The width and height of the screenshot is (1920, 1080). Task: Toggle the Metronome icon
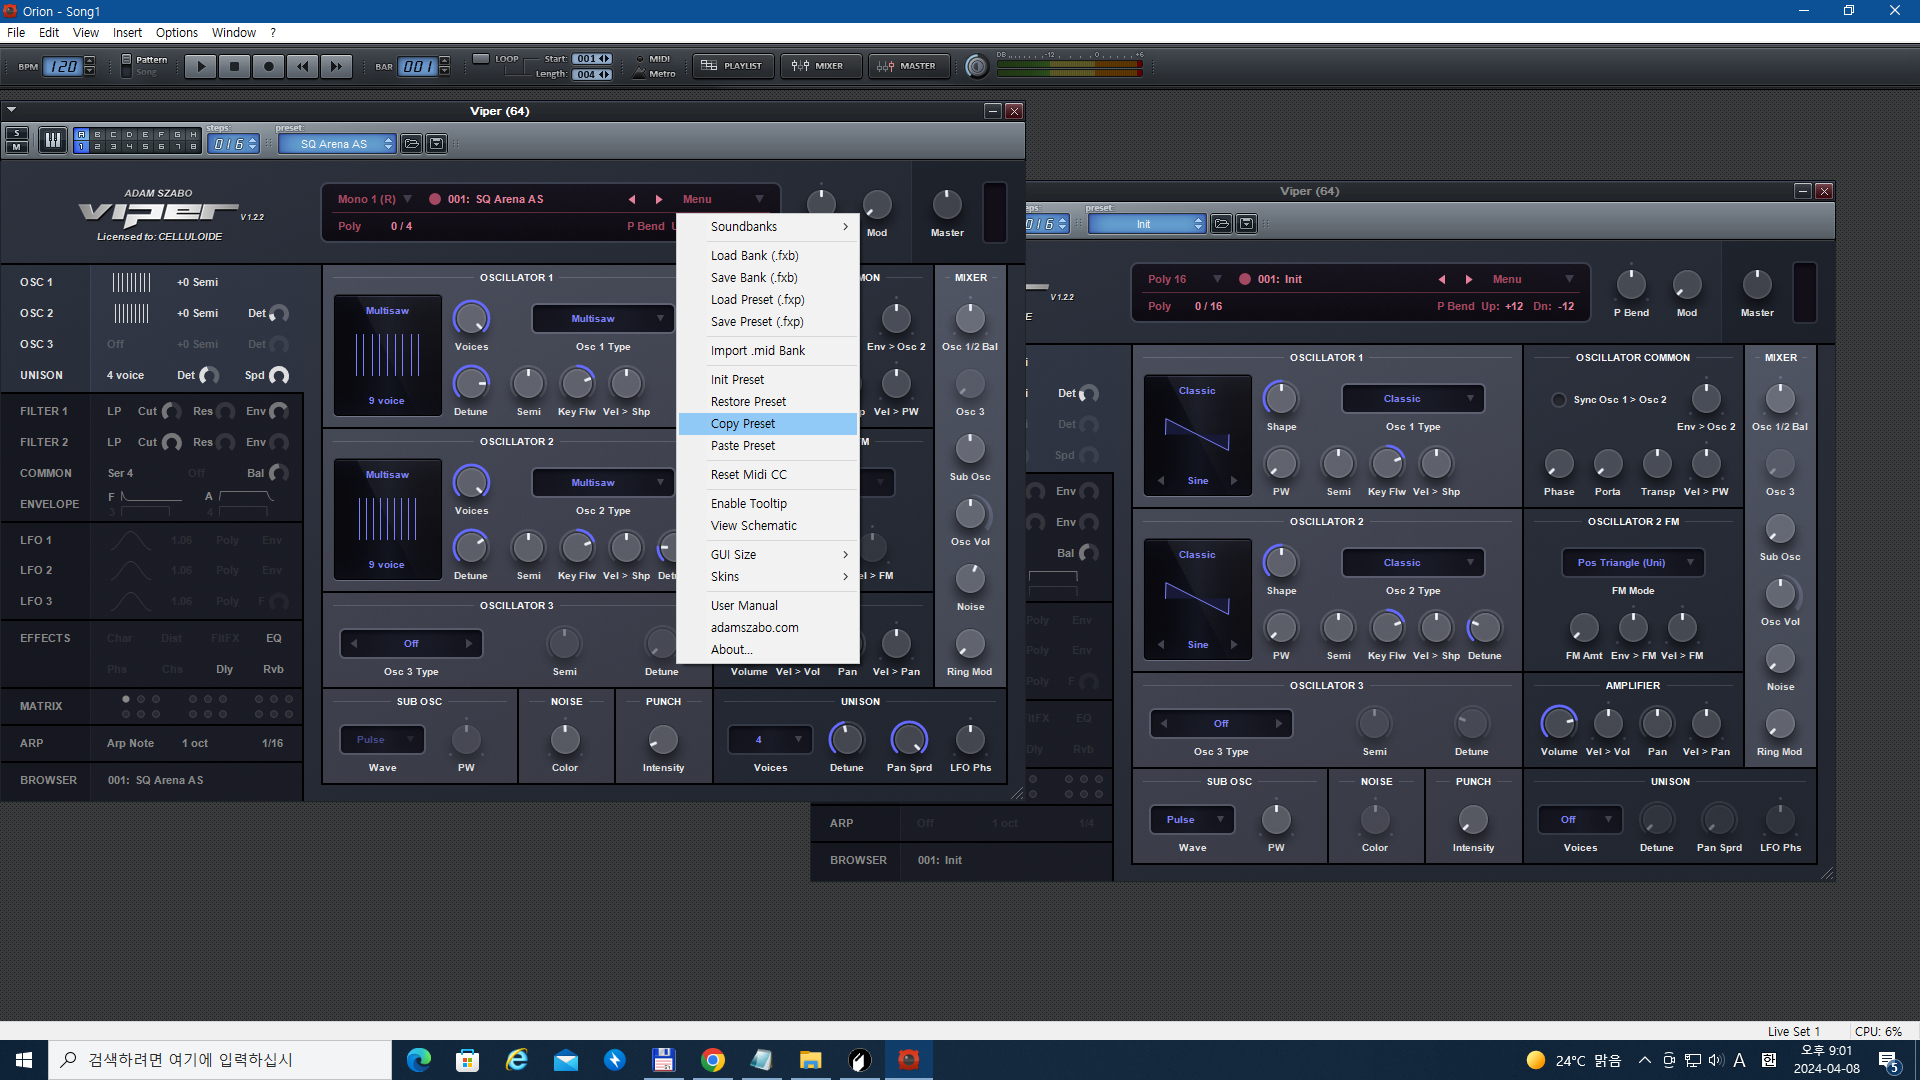640,73
